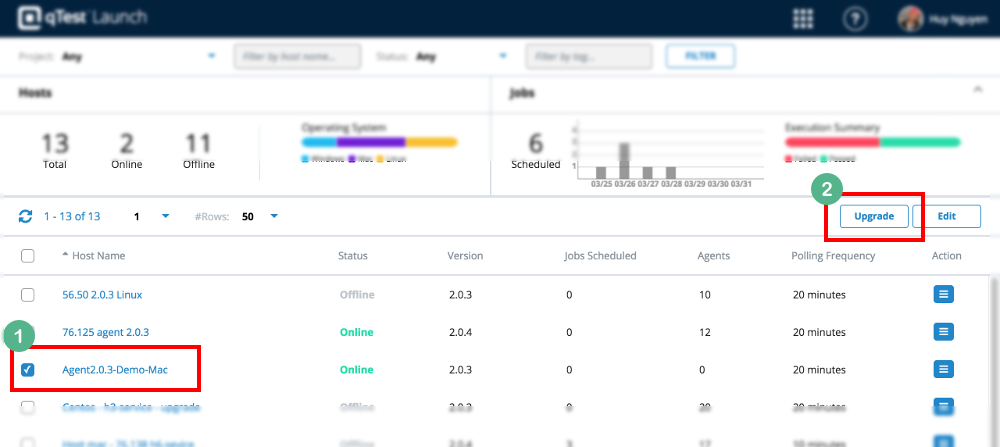Click the refresh hosts icon
This screenshot has width=1000, height=447.
[26, 216]
